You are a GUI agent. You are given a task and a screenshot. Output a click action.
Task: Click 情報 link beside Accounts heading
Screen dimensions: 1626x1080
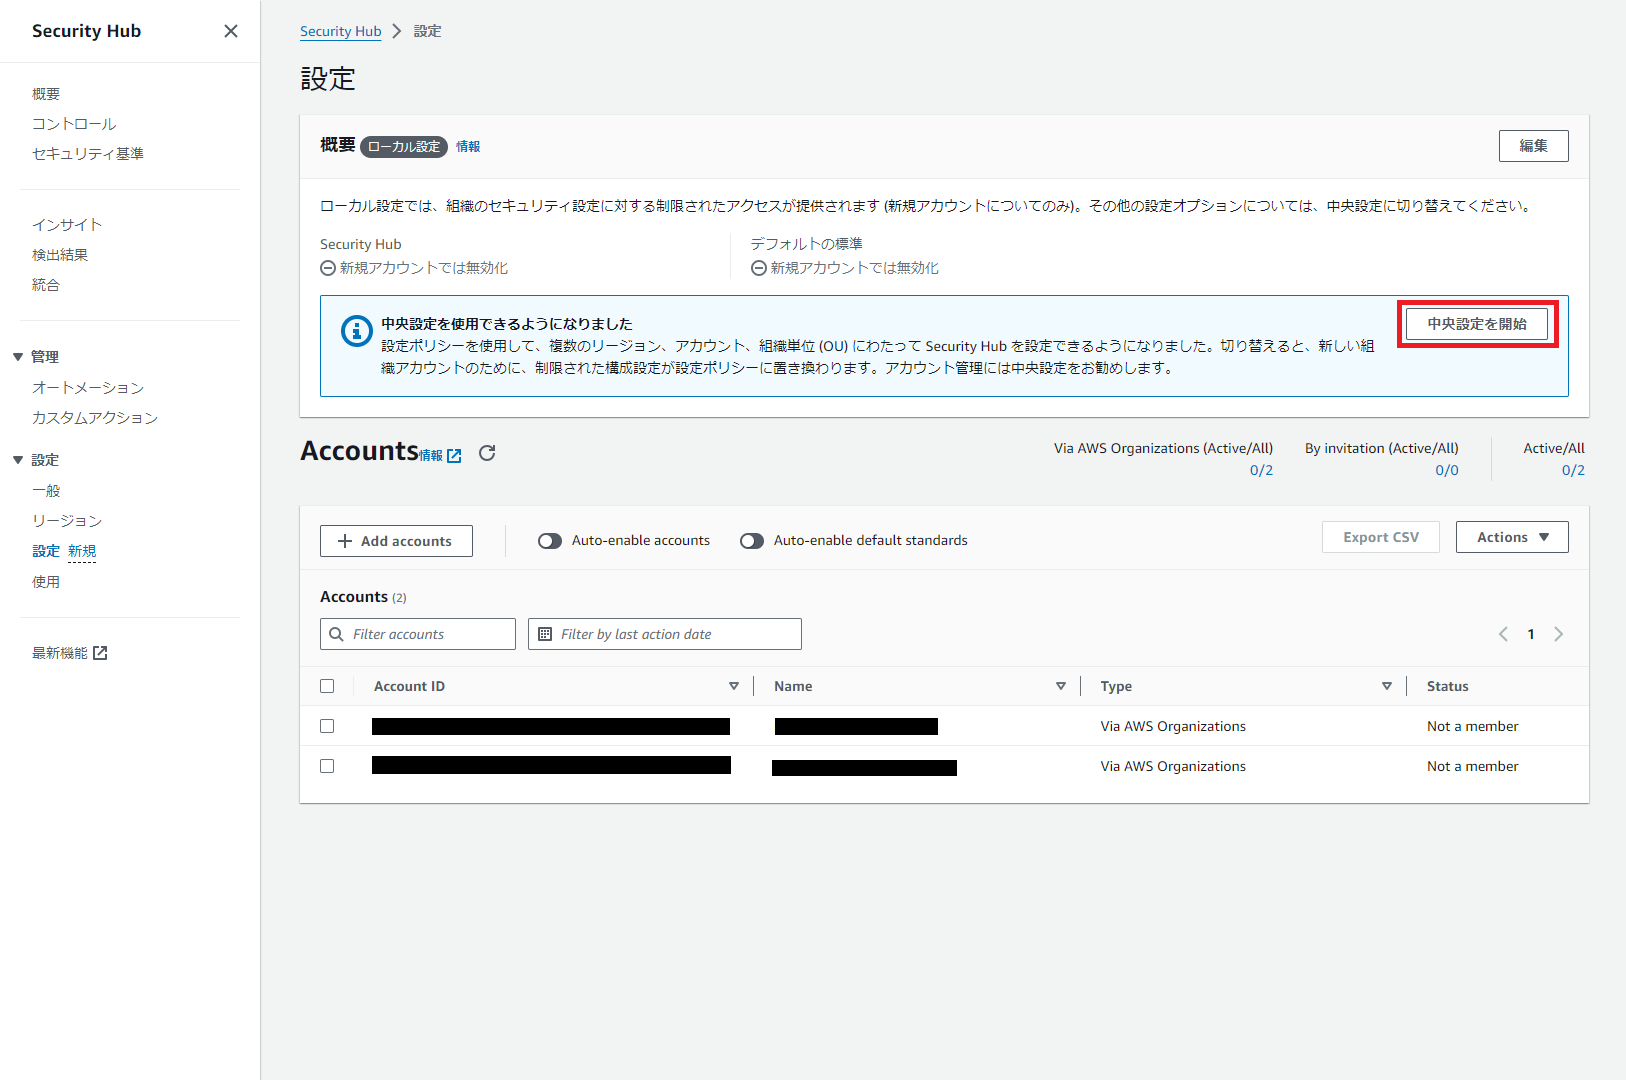[x=431, y=456]
